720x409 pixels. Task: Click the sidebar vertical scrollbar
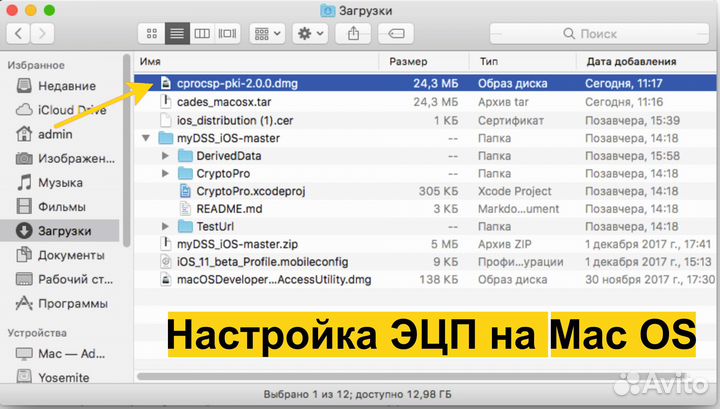click(126, 151)
